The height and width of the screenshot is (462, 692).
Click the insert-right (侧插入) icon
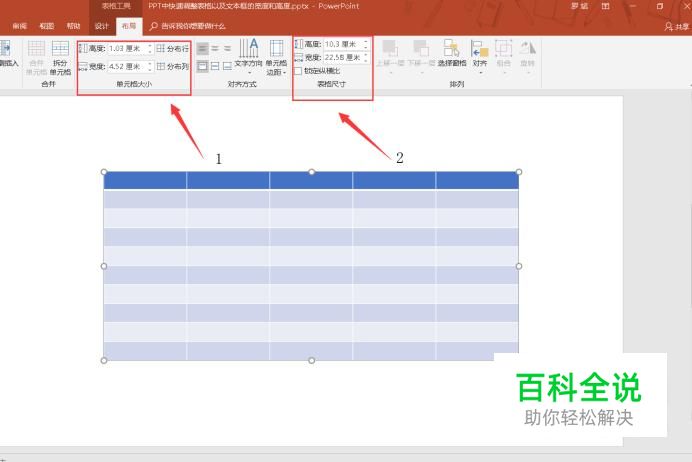tap(5, 48)
